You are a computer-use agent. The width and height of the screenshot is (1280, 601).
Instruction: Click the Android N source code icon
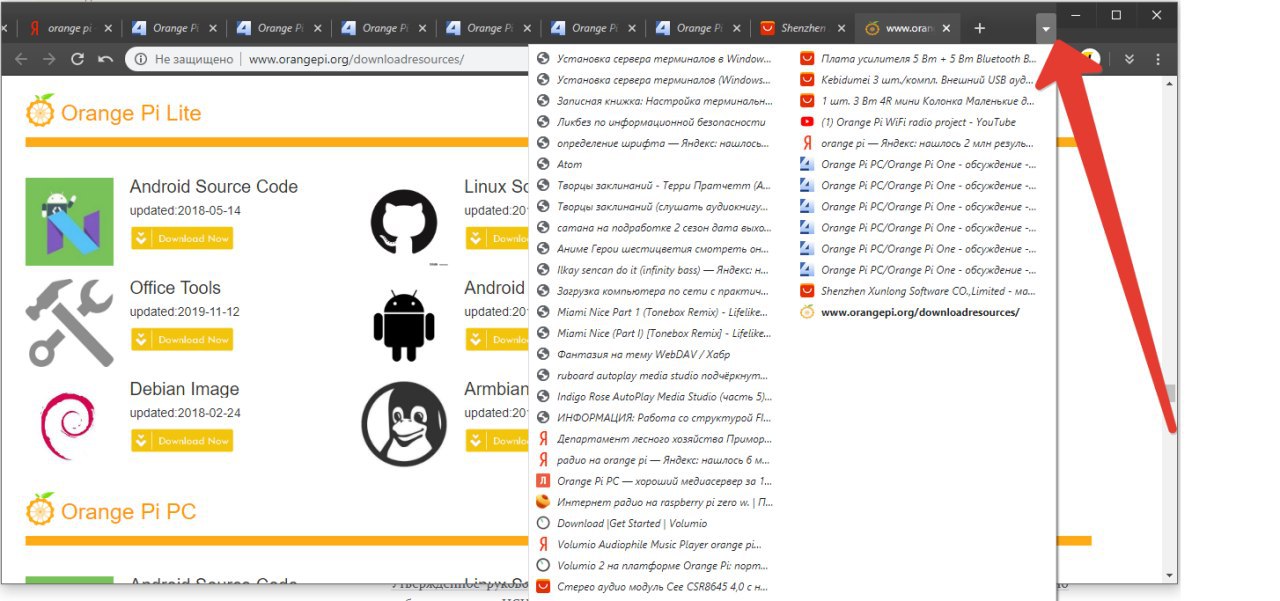[x=69, y=221]
